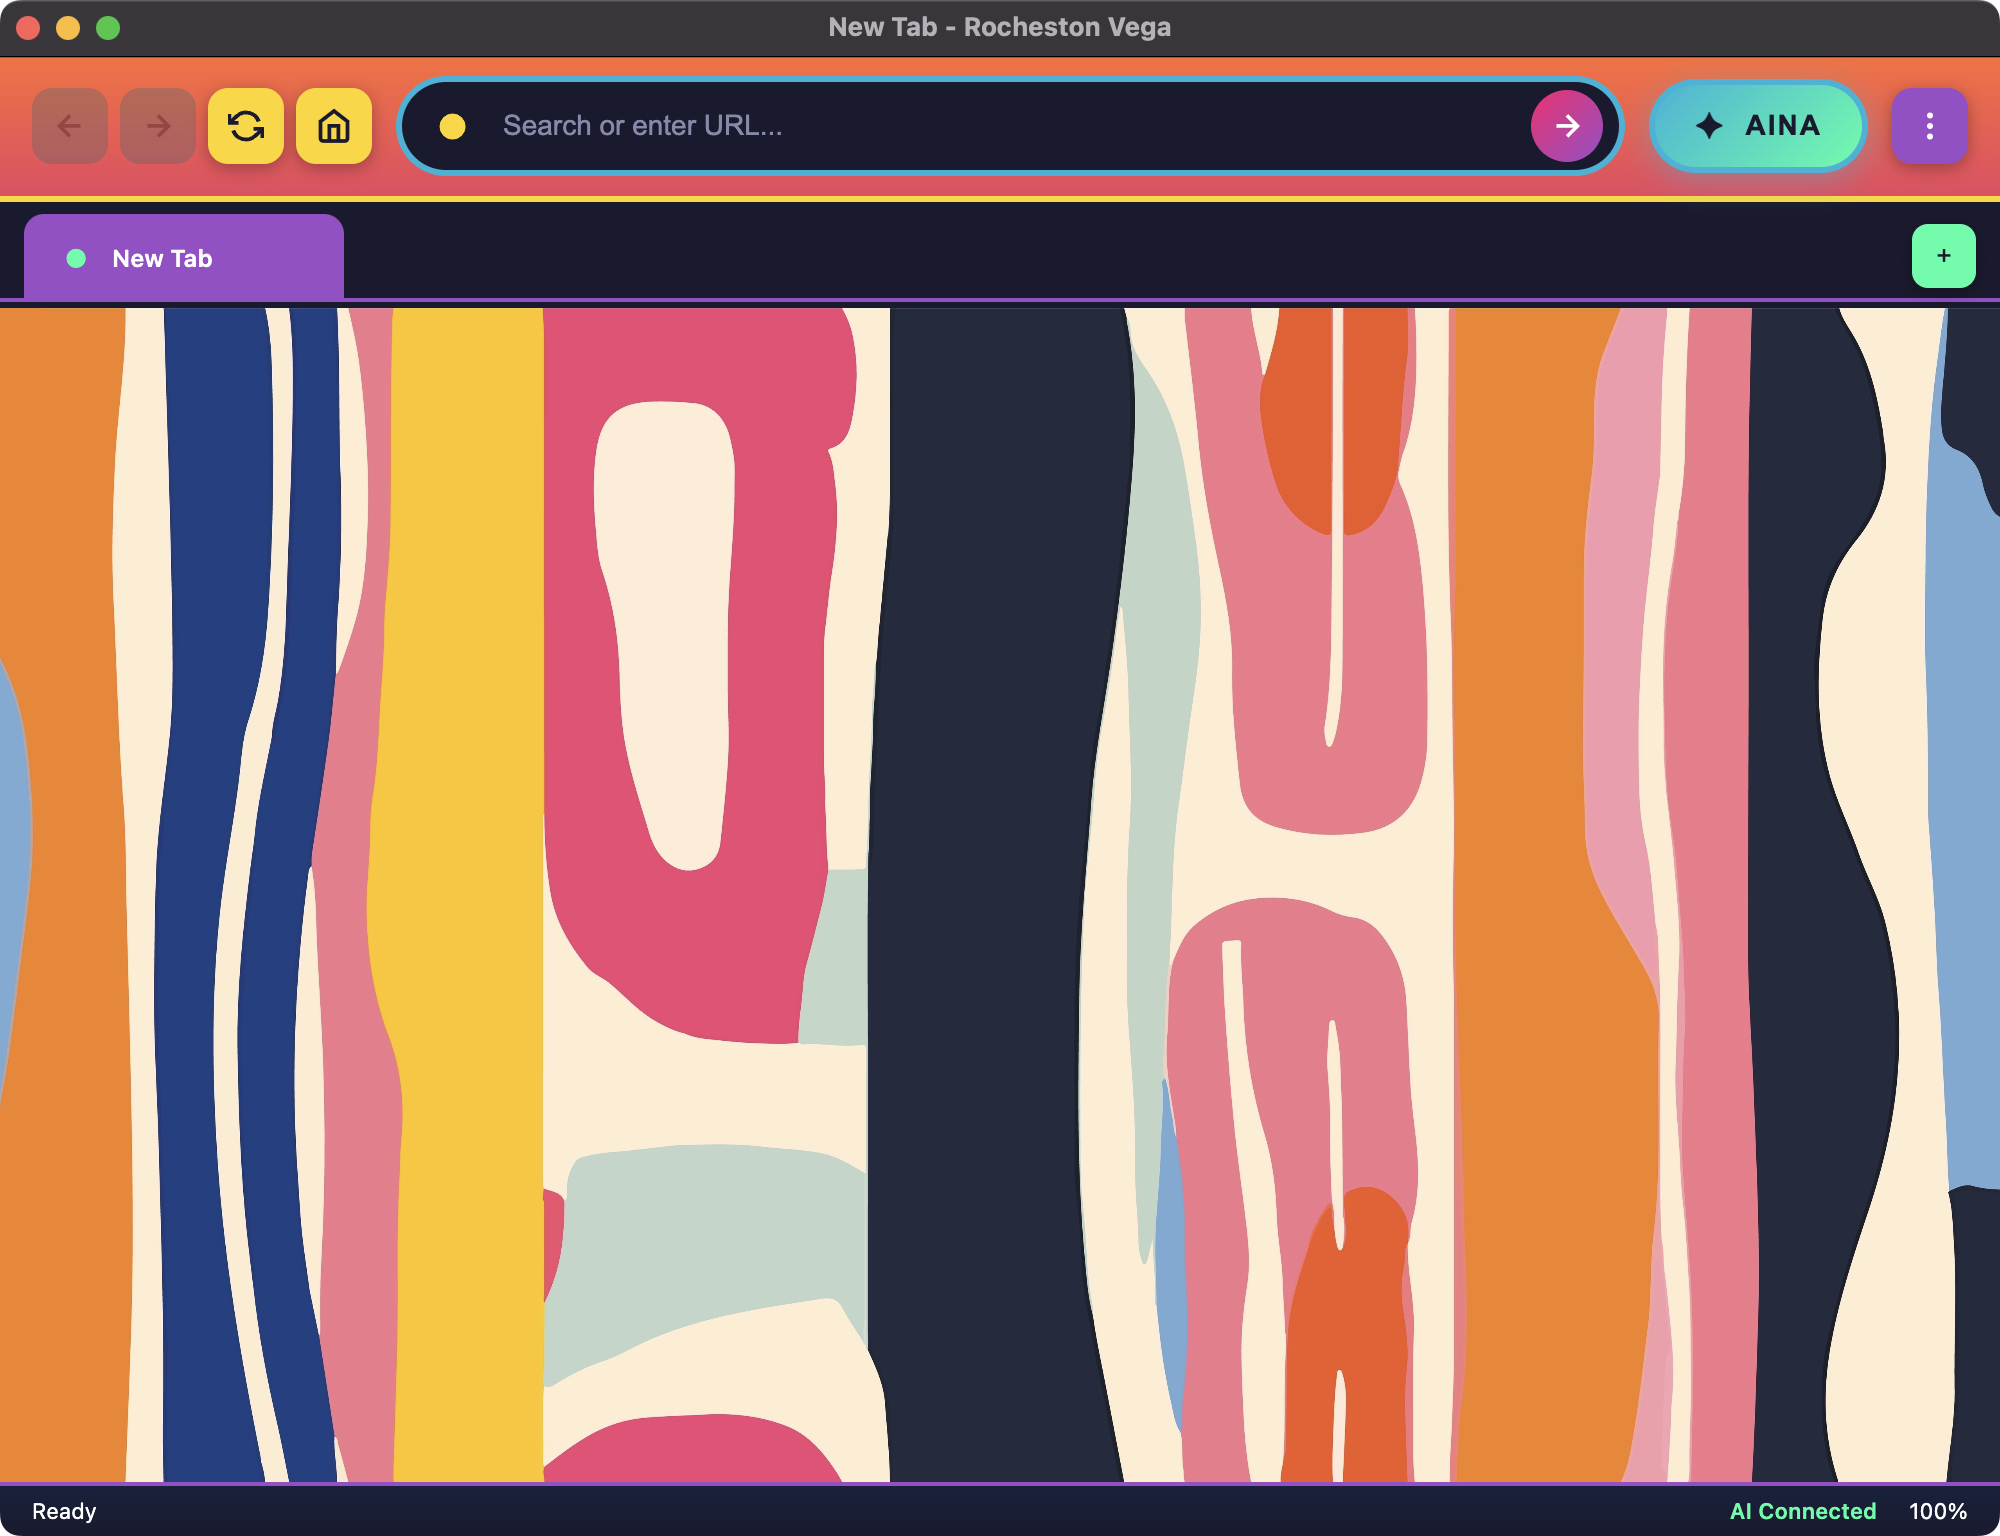The height and width of the screenshot is (1536, 2000).
Task: Click the back navigation arrow
Action: (70, 126)
